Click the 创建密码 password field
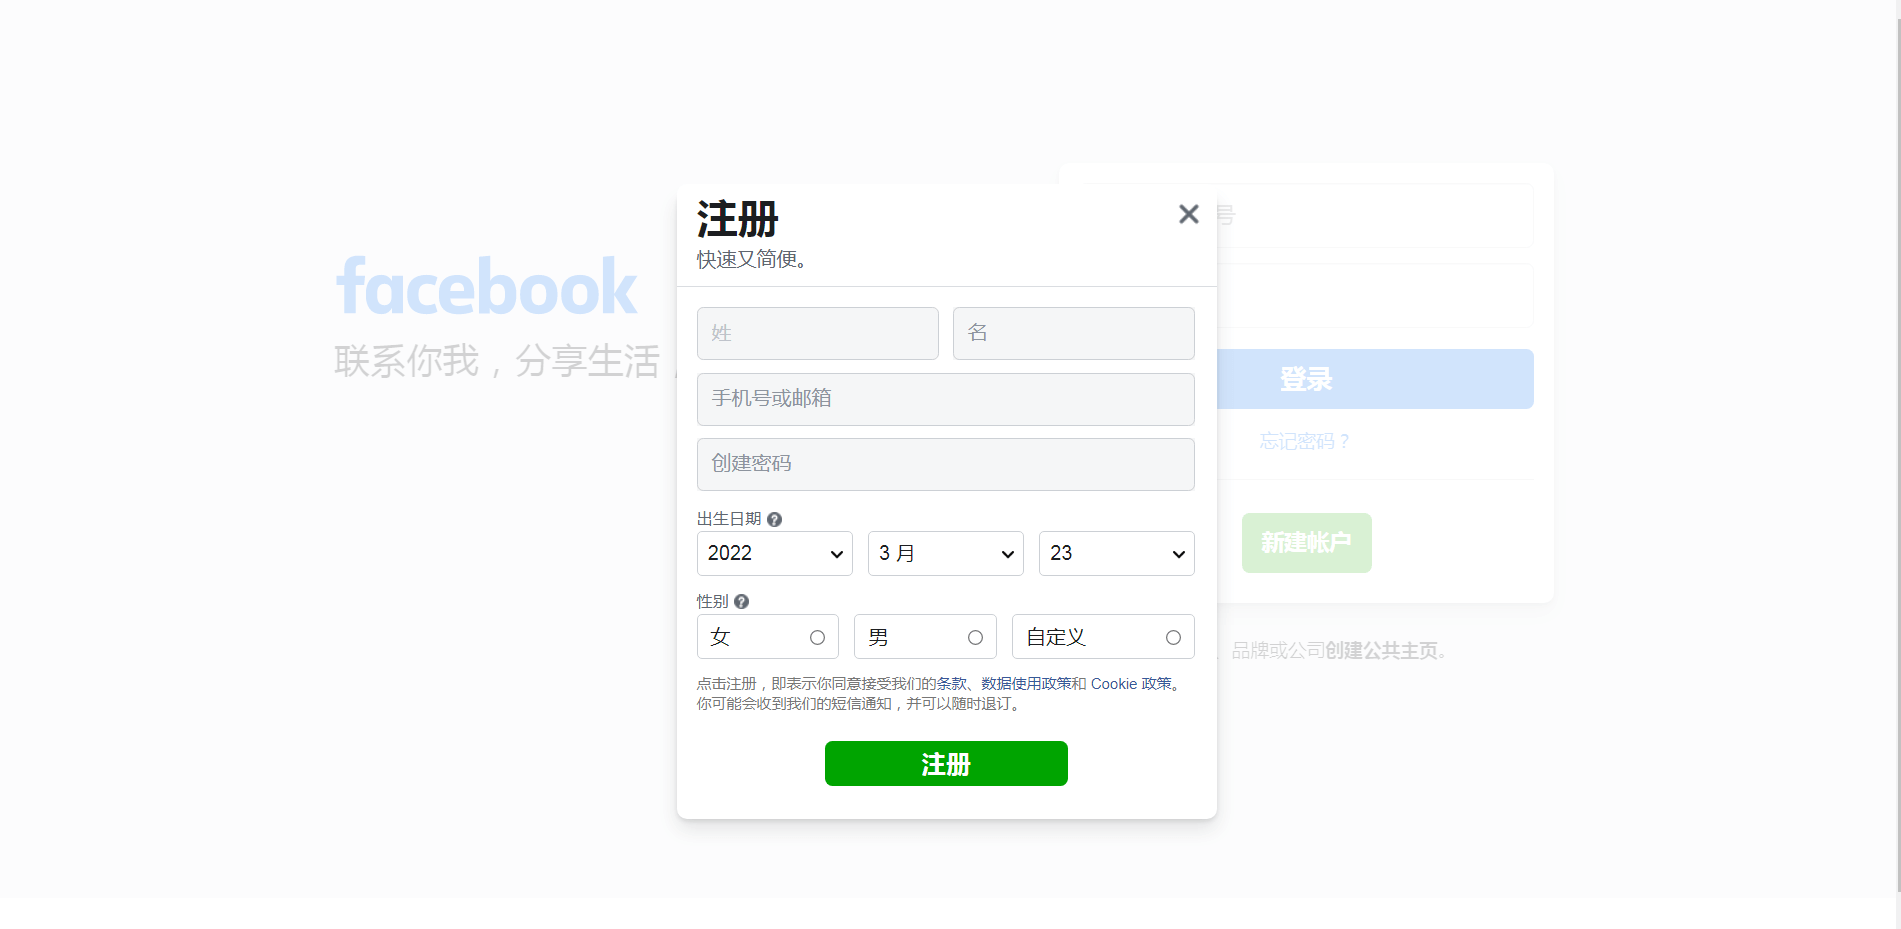This screenshot has width=1901, height=929. pos(945,464)
